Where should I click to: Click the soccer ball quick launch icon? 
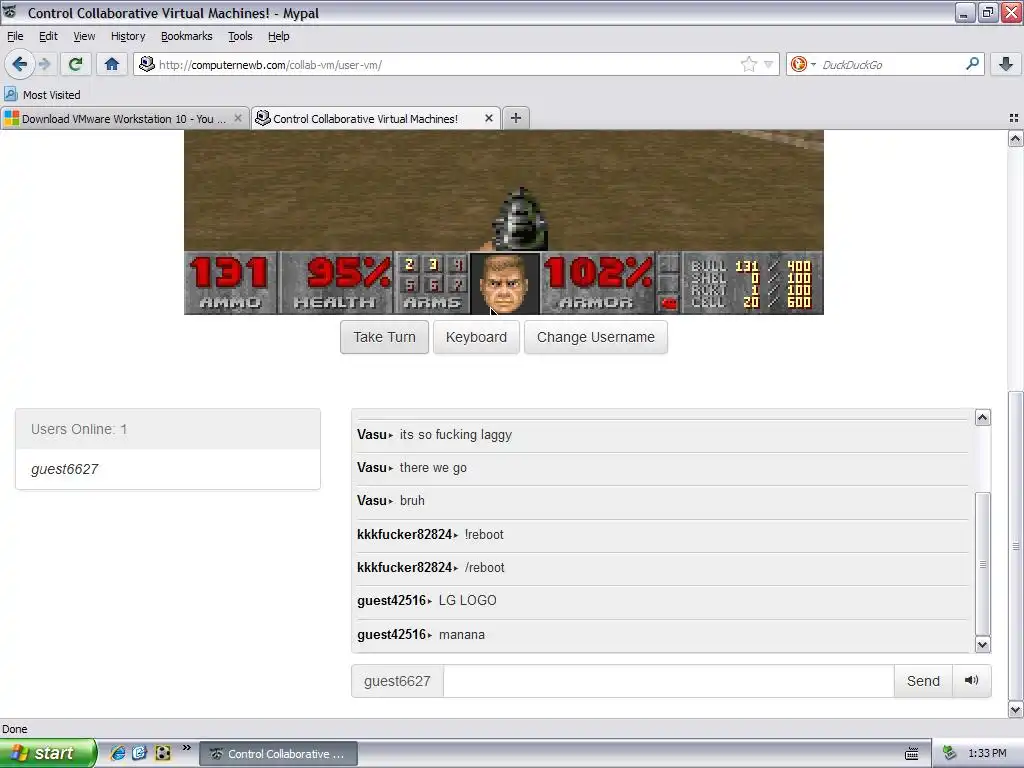click(x=163, y=753)
